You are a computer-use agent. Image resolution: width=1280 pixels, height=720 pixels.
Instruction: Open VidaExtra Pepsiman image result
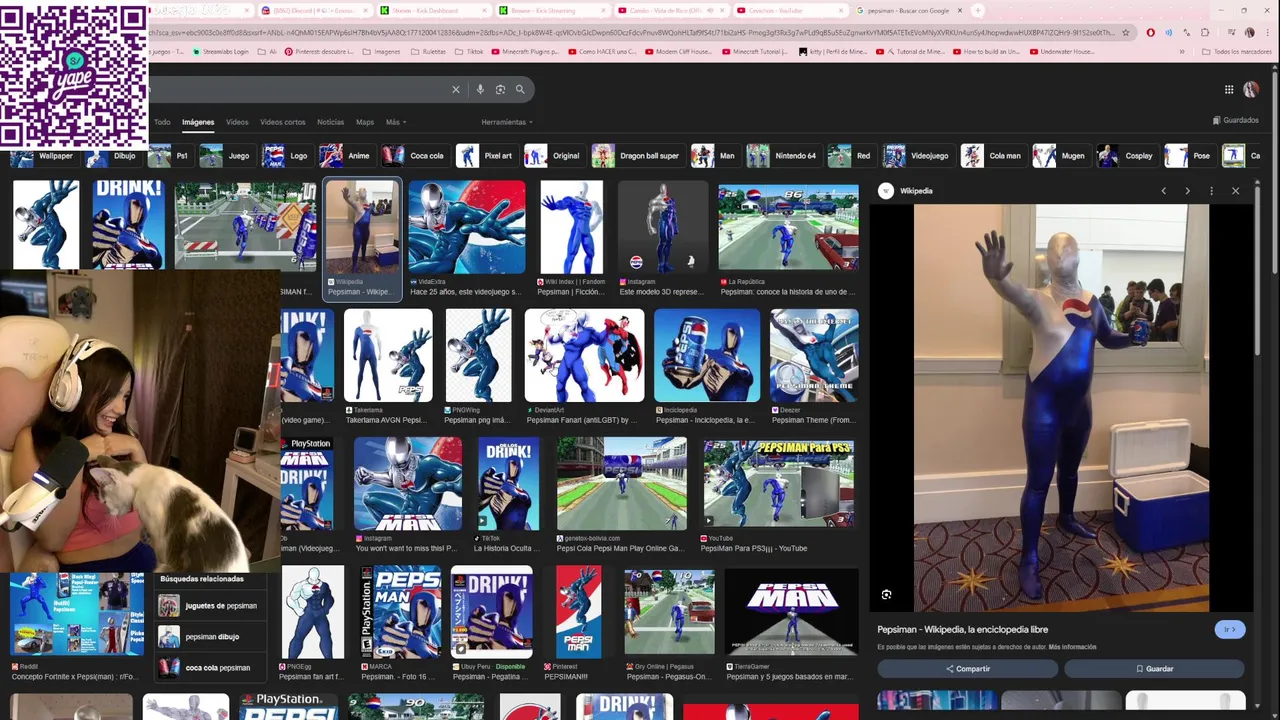click(466, 227)
